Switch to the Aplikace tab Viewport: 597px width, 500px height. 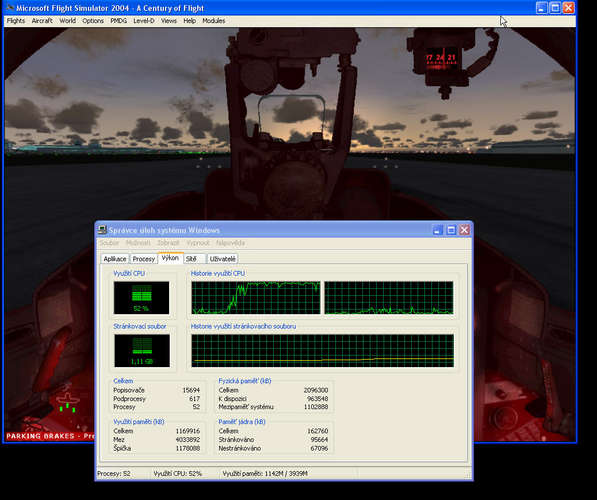(115, 259)
